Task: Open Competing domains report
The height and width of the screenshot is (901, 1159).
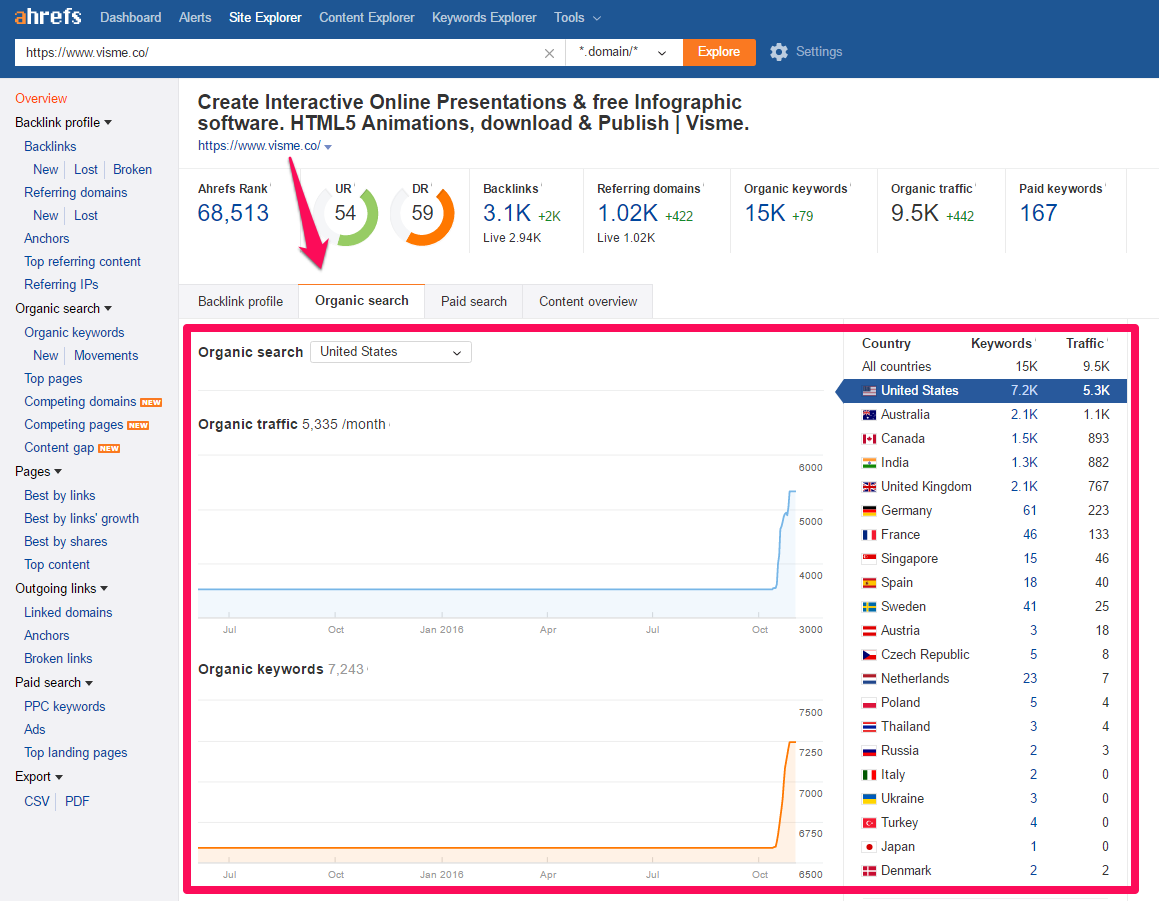Action: tap(80, 401)
